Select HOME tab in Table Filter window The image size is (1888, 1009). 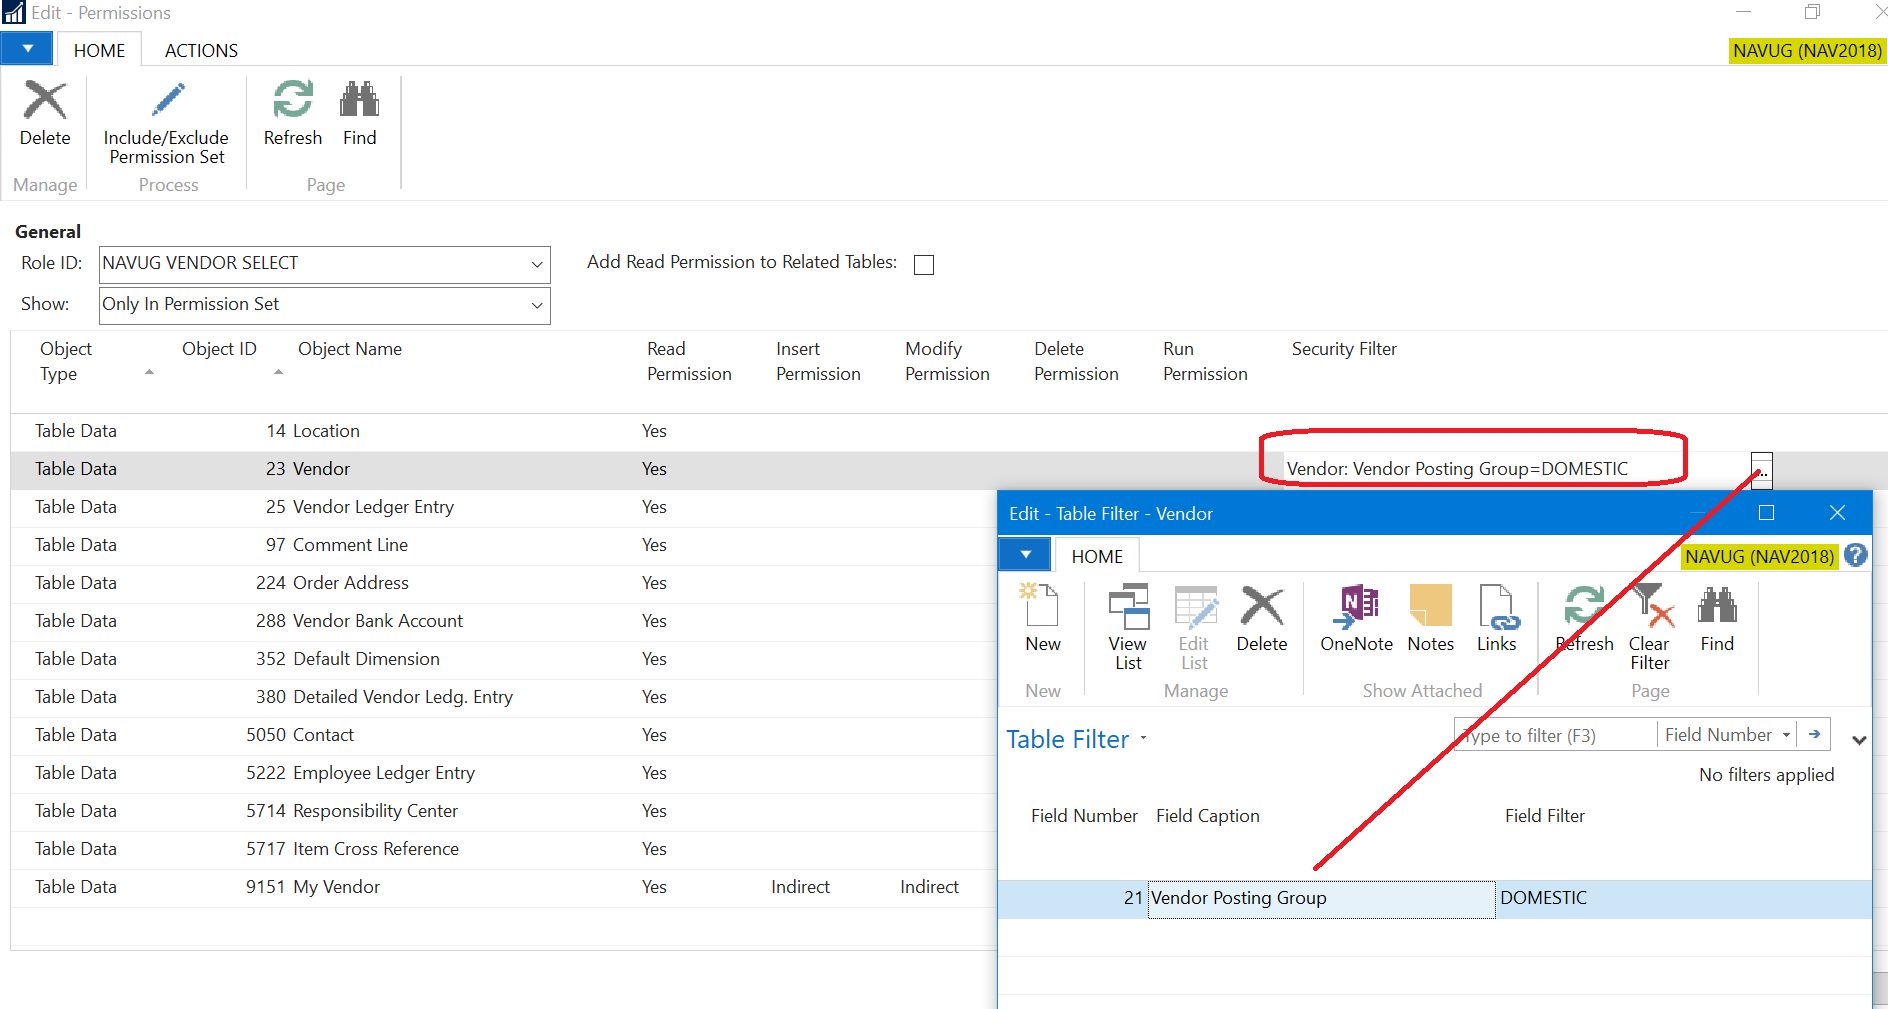coord(1097,556)
